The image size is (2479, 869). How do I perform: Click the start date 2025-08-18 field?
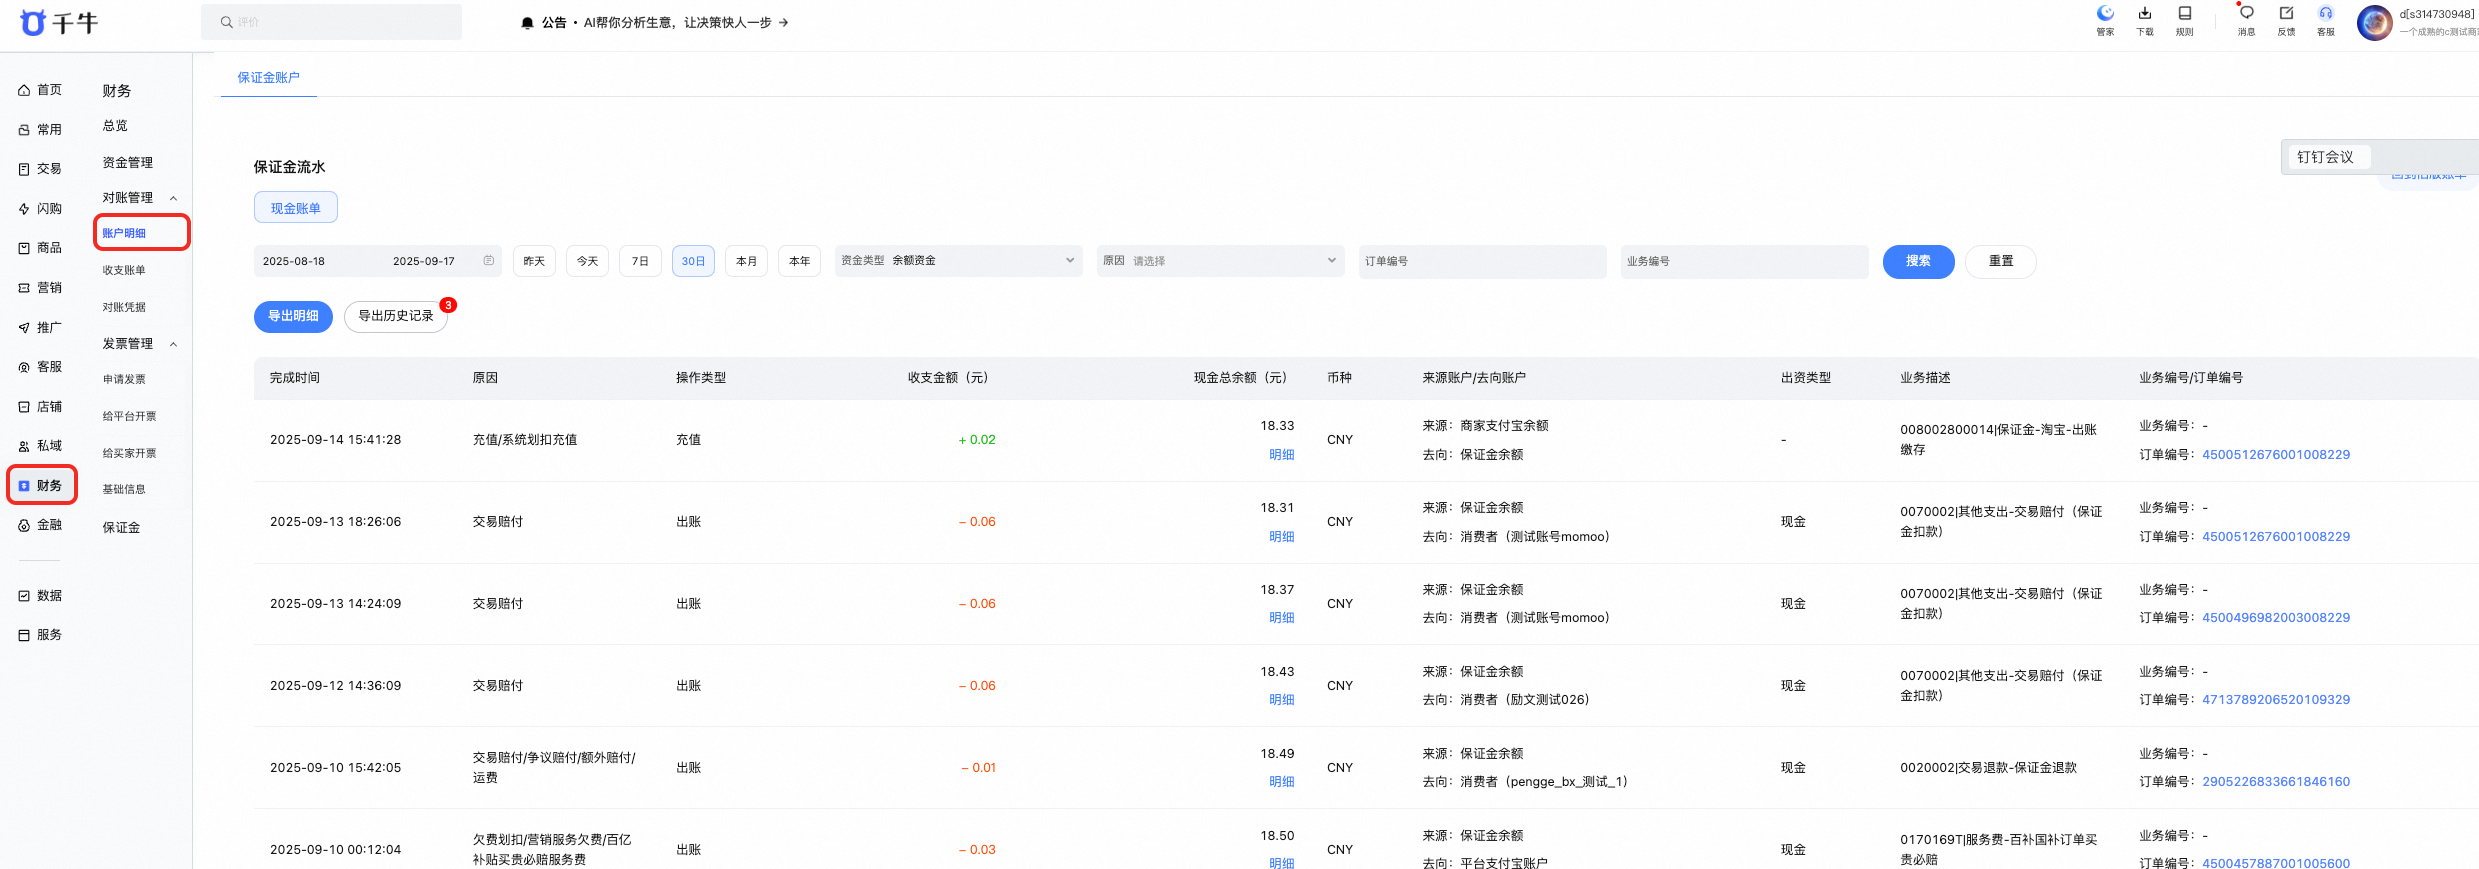tap(294, 261)
